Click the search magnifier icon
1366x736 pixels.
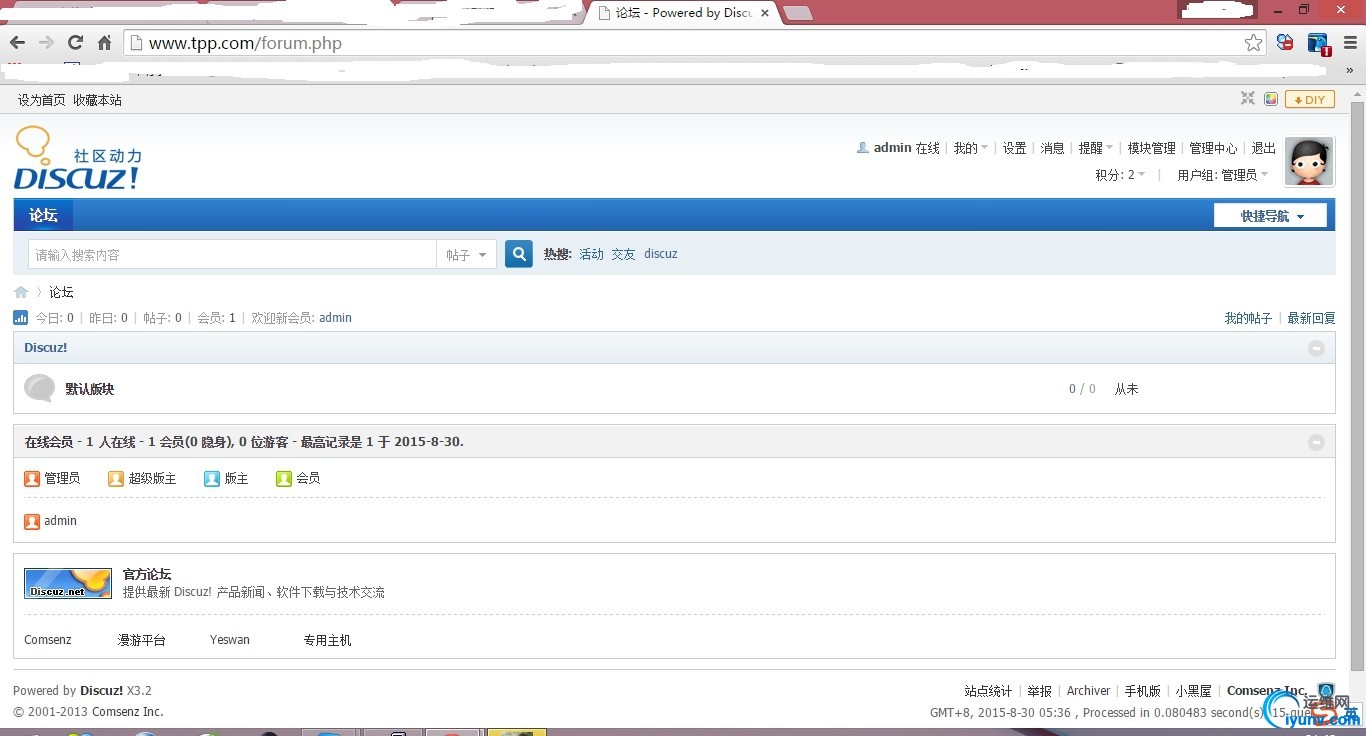click(x=518, y=254)
